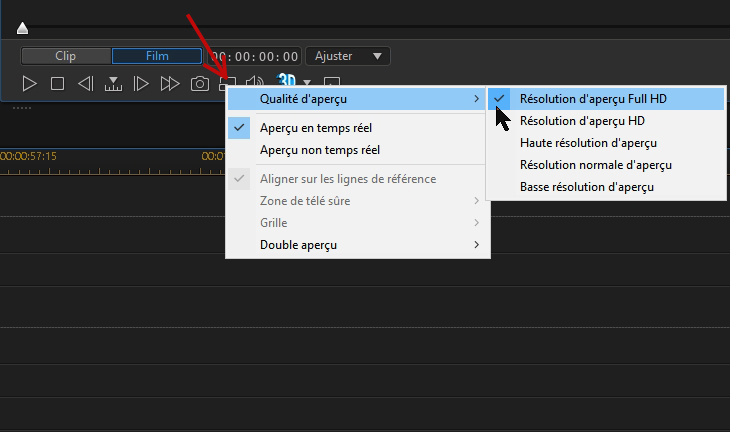Click the fast forward icon
The width and height of the screenshot is (730, 432).
point(170,84)
